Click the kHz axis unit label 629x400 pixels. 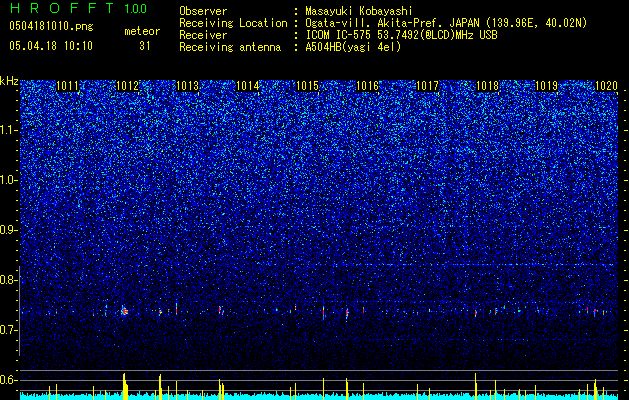click(9, 81)
